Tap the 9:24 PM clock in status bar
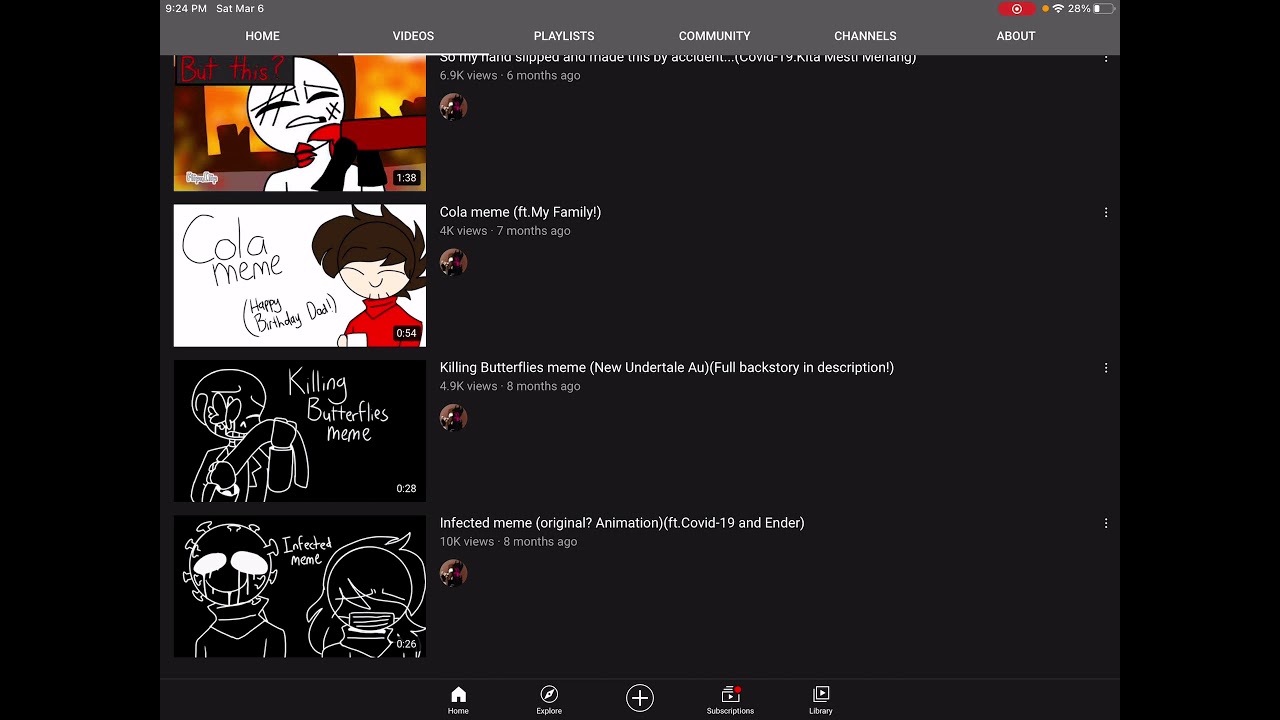 coord(186,9)
